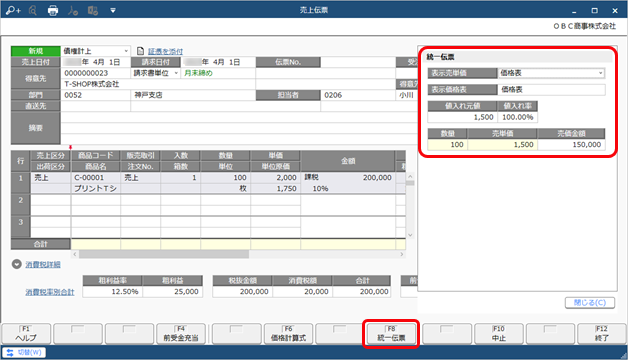This screenshot has width=628, height=360.
Task: Open the print preview icon
Action: (x=33, y=10)
